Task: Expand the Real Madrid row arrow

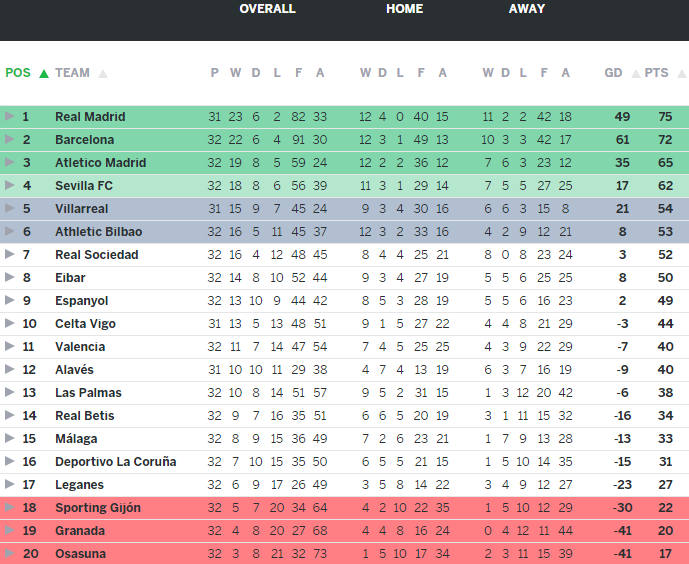Action: pyautogui.click(x=10, y=117)
